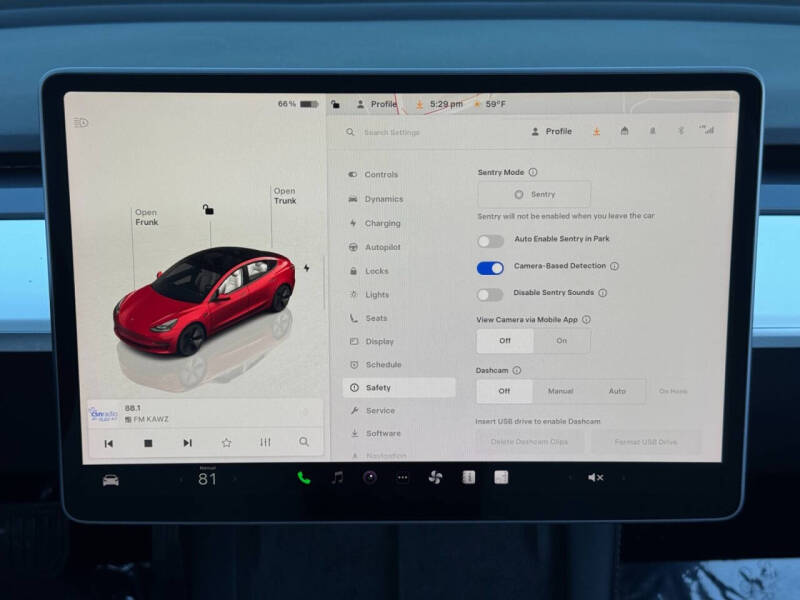The height and width of the screenshot is (600, 800).
Task: Open climate controls via the fan icon
Action: [x=434, y=478]
